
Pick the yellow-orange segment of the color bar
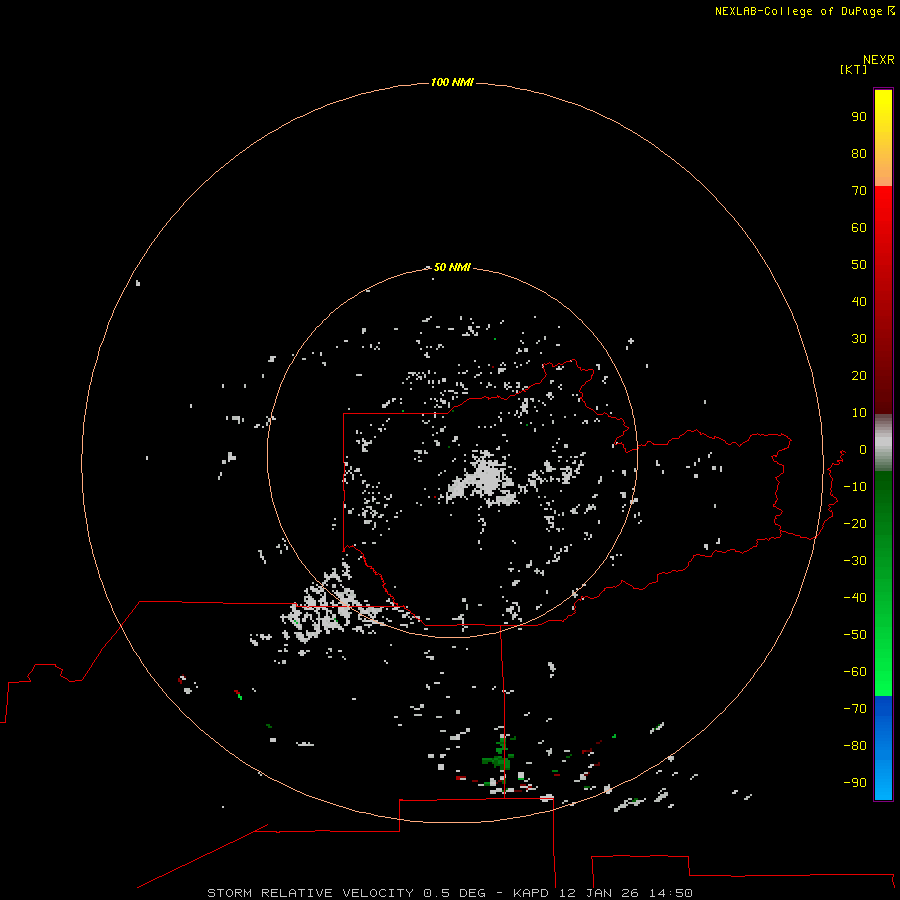[x=883, y=138]
